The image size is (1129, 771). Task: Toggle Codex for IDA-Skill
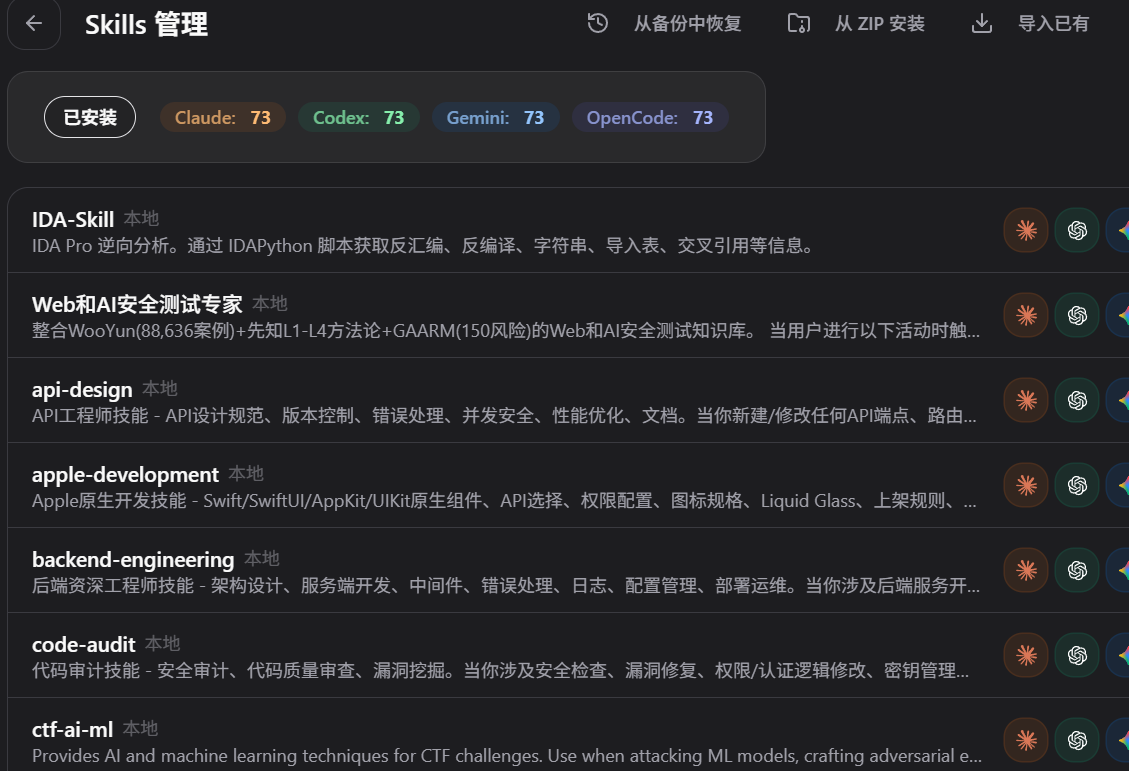pyautogui.click(x=1077, y=230)
